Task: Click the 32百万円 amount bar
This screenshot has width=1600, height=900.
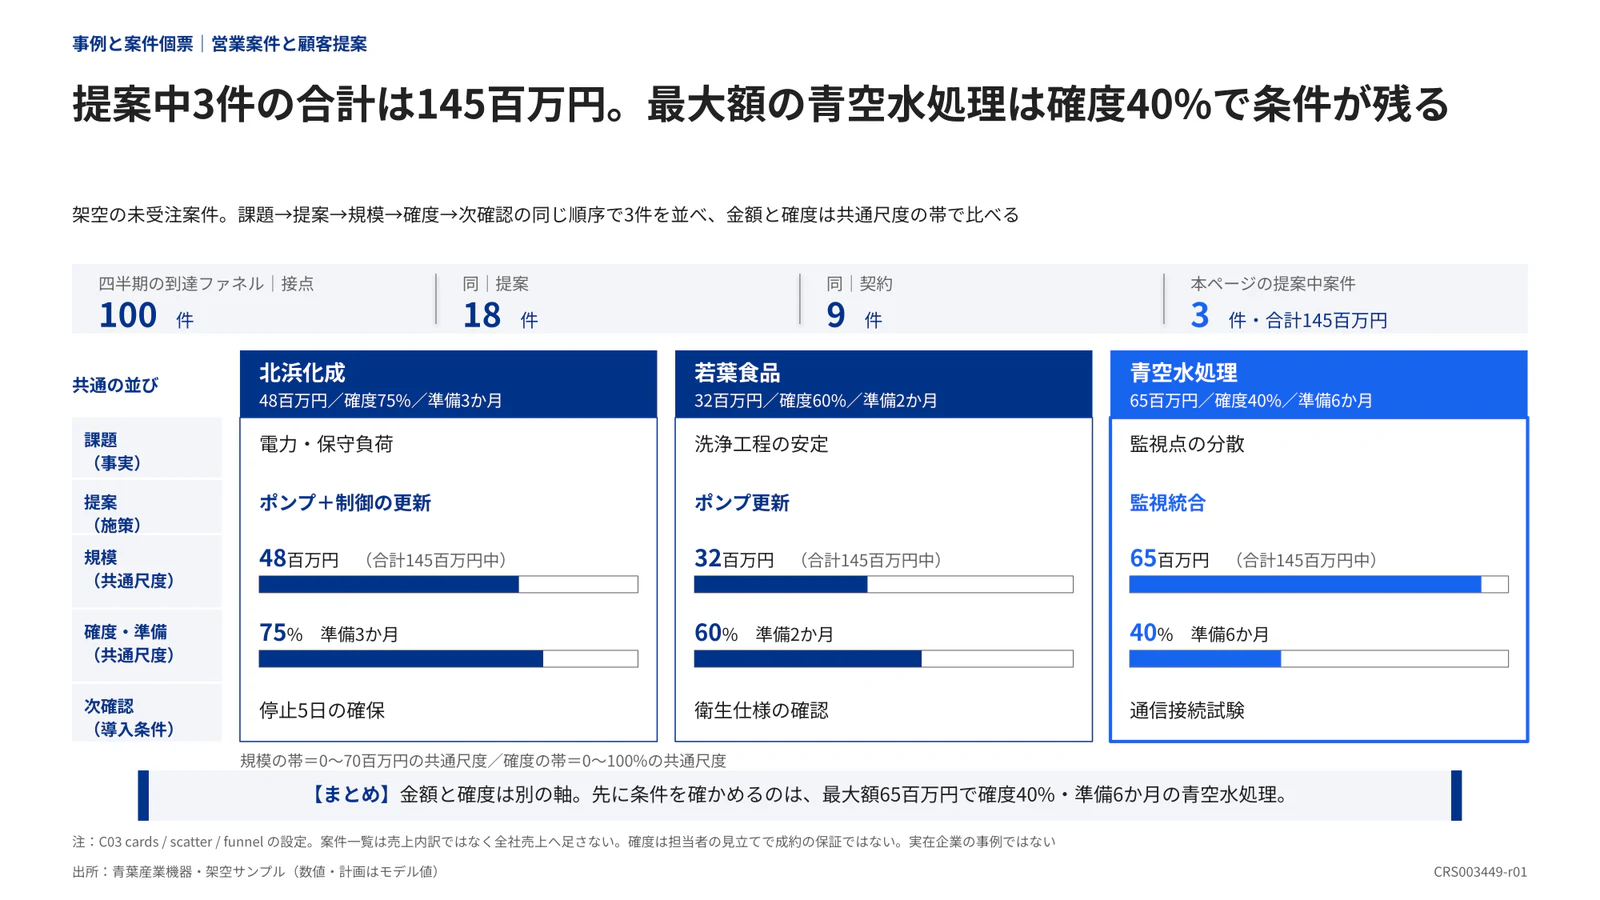Action: pyautogui.click(x=883, y=584)
